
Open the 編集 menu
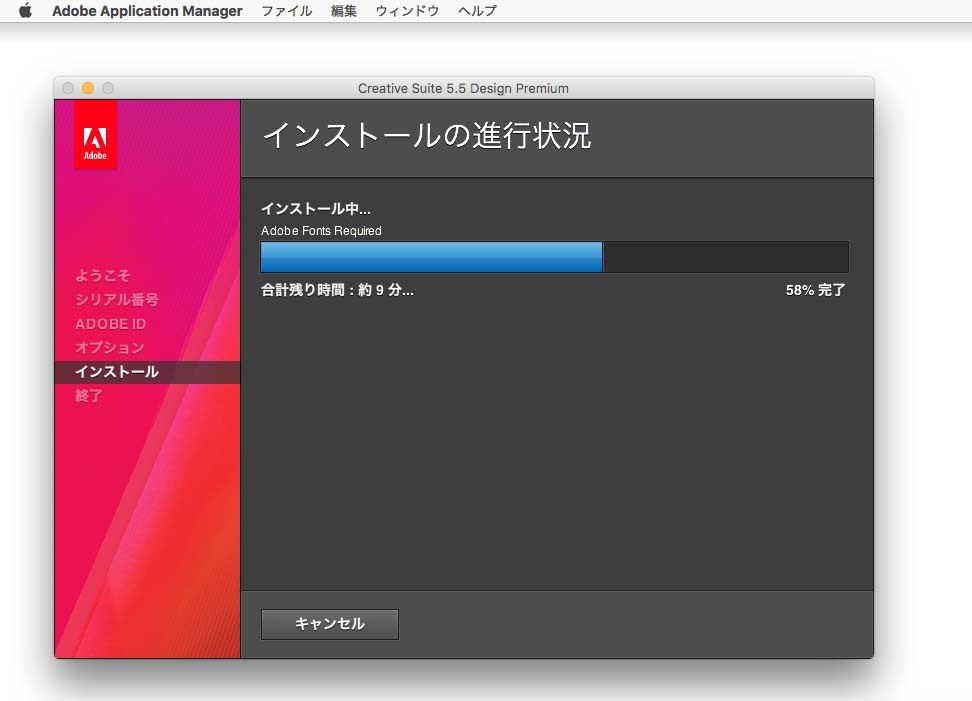pyautogui.click(x=344, y=11)
